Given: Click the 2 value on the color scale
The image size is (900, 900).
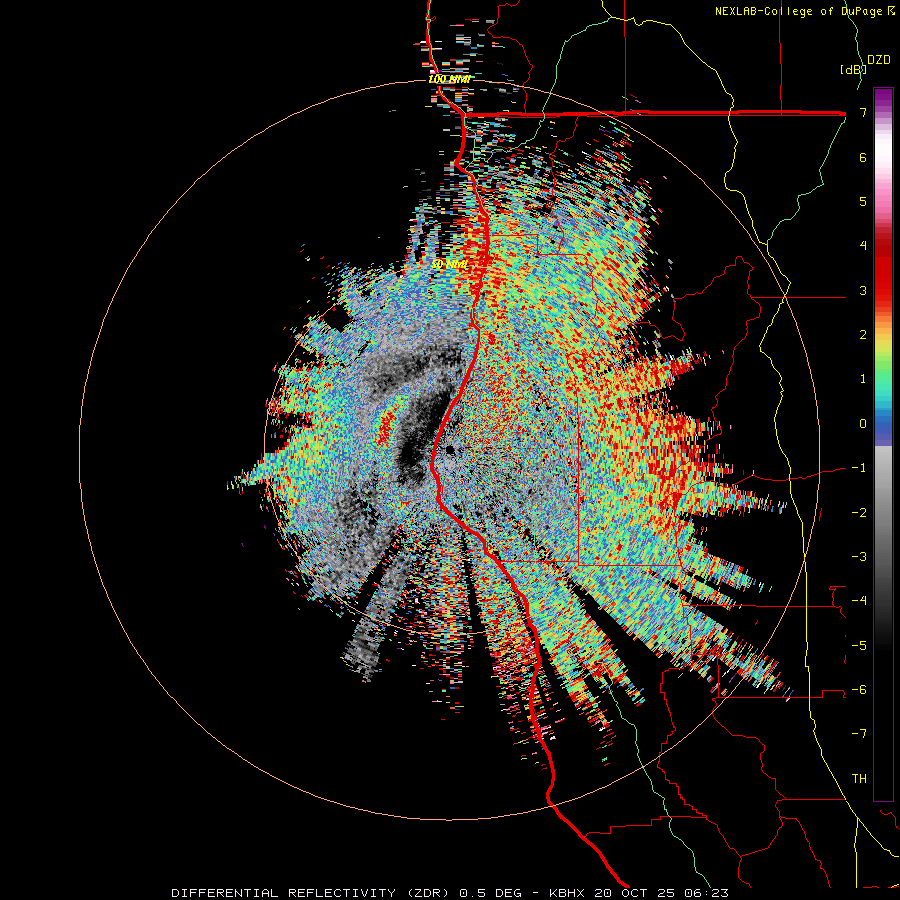Looking at the screenshot, I should (863, 335).
